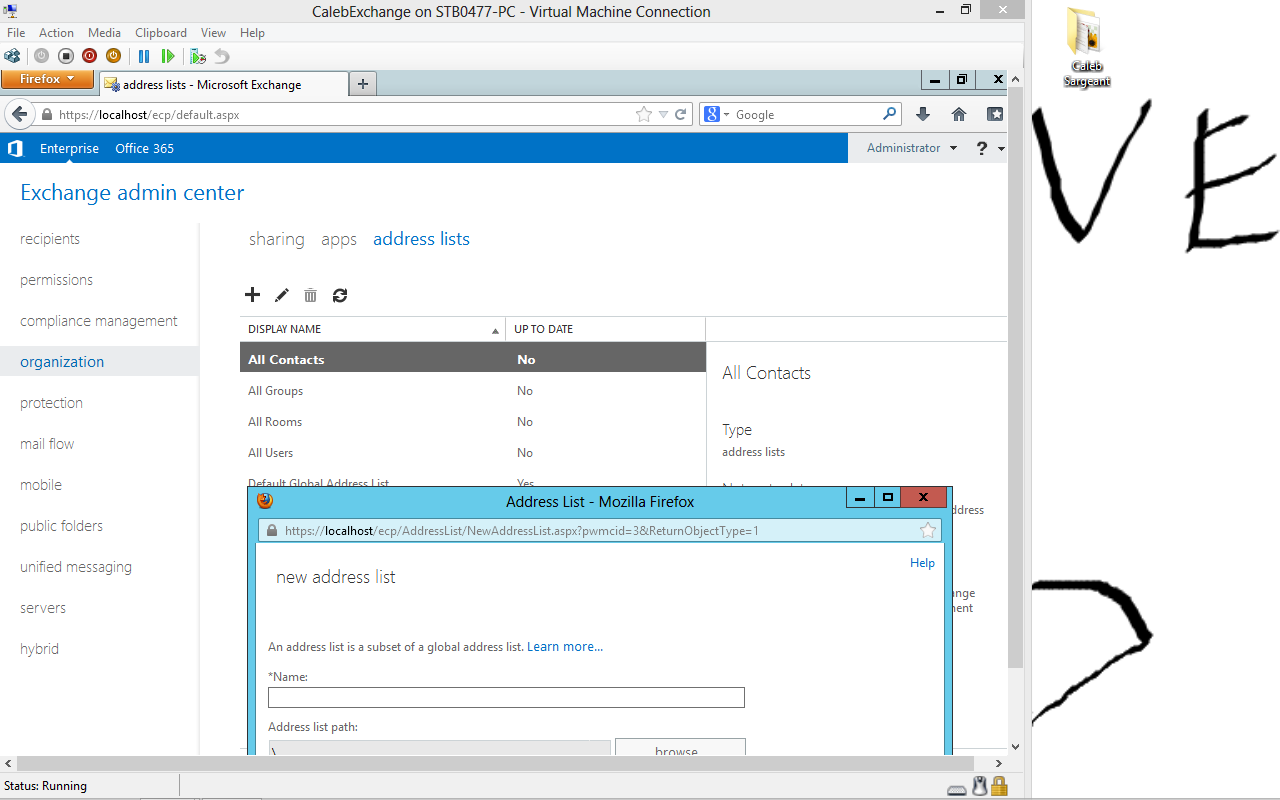
Task: Add a new address list with the plus icon
Action: [252, 295]
